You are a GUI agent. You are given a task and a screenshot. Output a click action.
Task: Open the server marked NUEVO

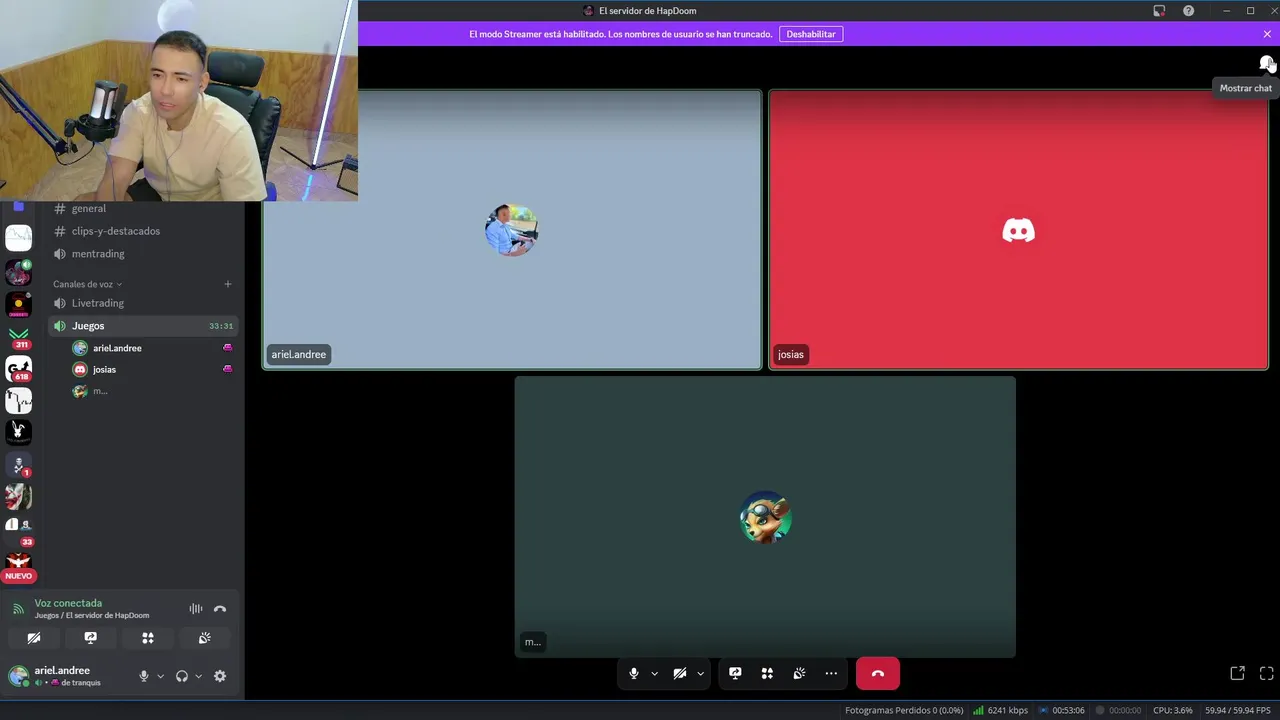coord(19,566)
